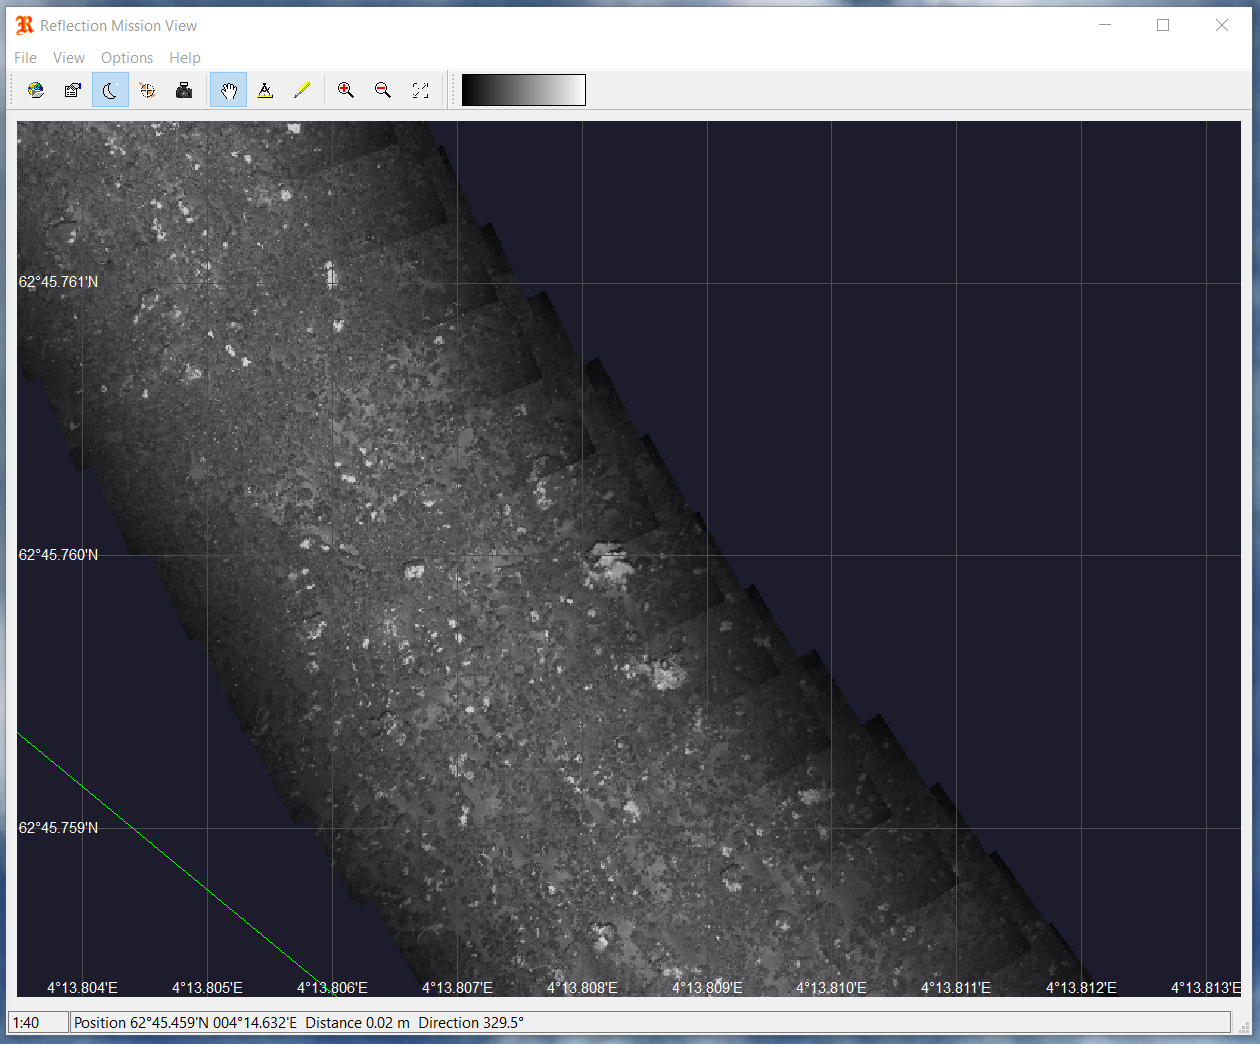
Task: Fit the sonar mosaic to window
Action: 420,89
